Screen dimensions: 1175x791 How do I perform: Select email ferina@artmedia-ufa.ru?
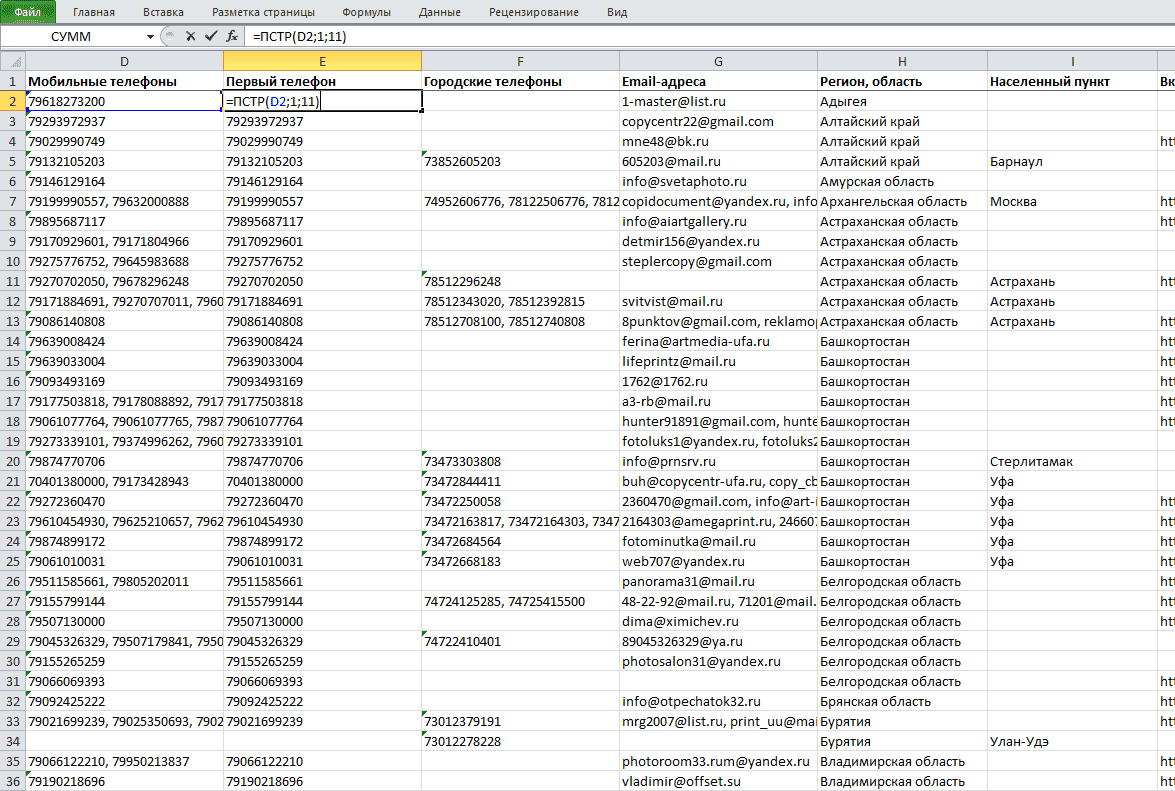pyautogui.click(x=718, y=342)
